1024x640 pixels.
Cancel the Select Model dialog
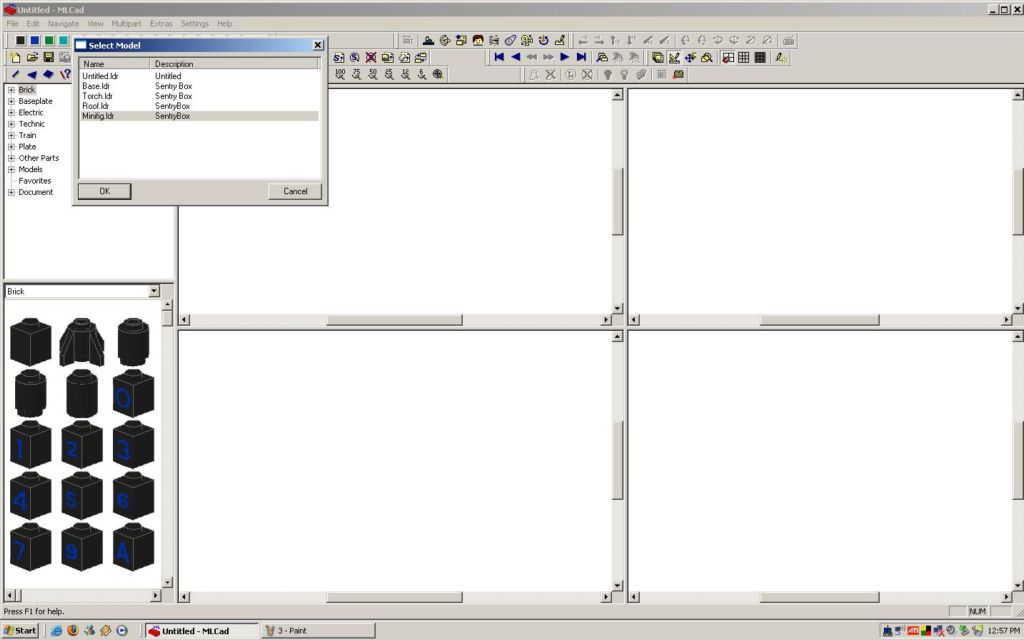(x=295, y=191)
